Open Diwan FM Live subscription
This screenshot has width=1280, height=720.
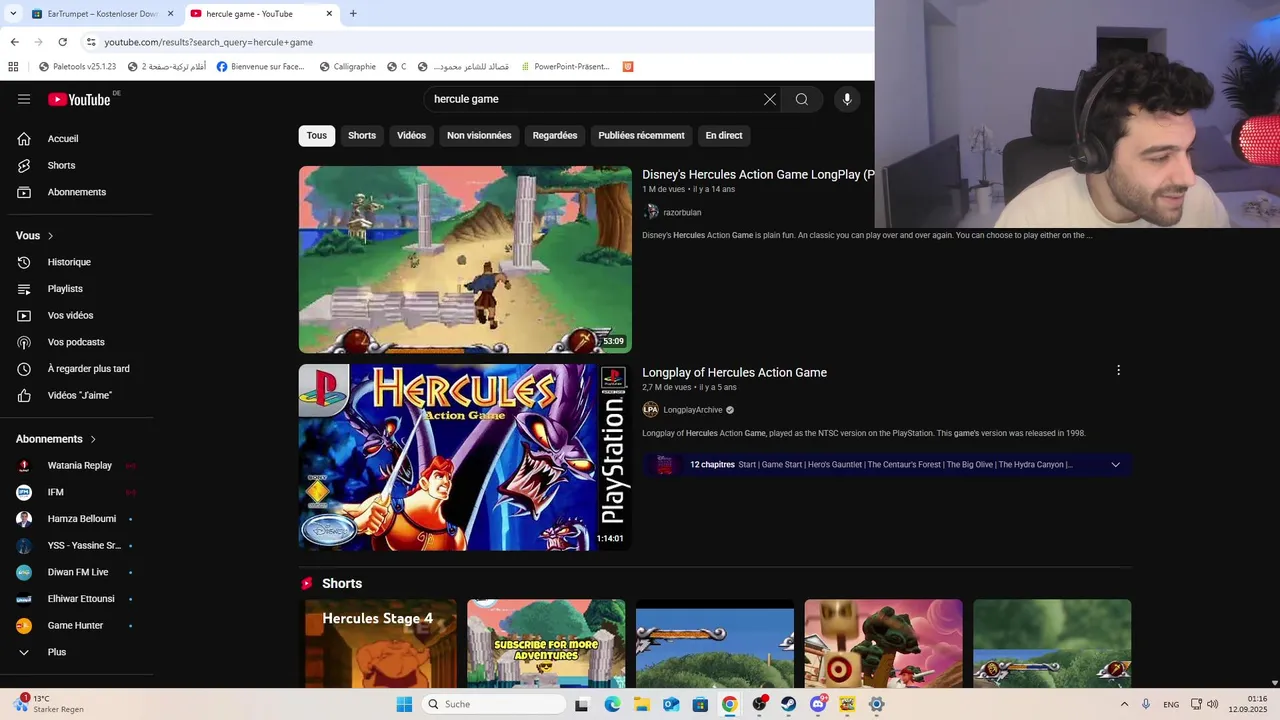(78, 572)
